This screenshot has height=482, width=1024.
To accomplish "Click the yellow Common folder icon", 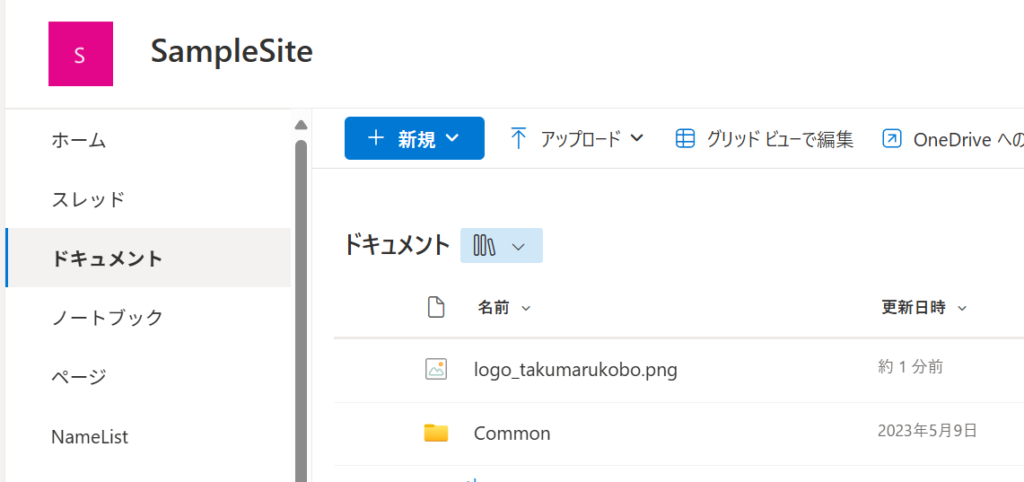I will click(435, 433).
